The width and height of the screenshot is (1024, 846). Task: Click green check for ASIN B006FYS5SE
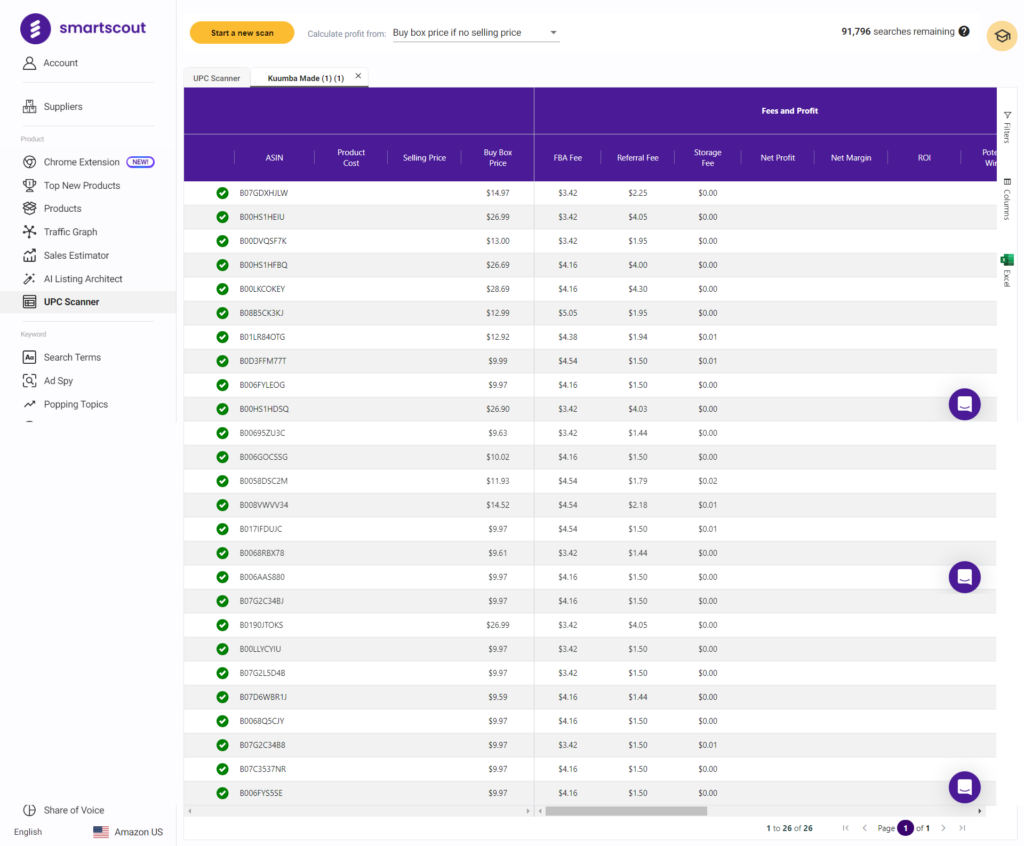pos(222,793)
